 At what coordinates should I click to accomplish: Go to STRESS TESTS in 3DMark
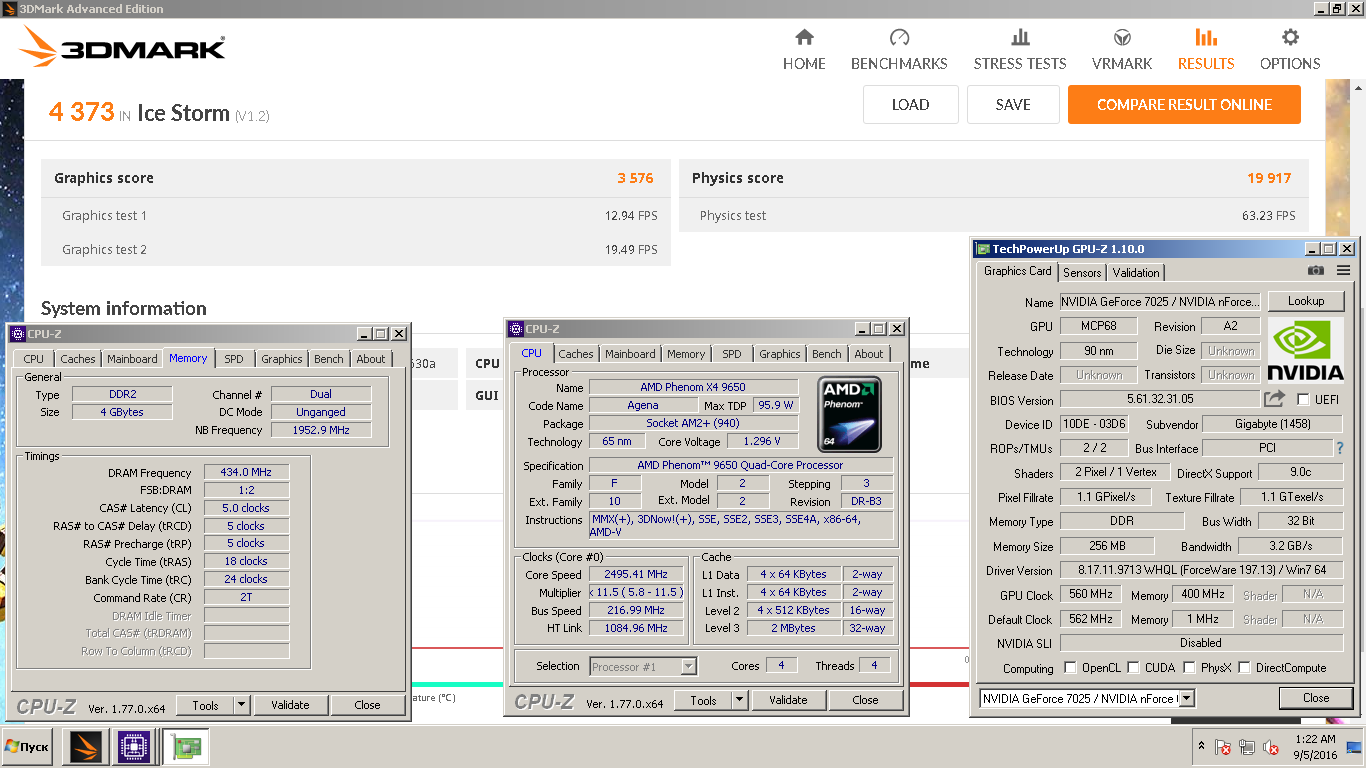pos(1020,50)
